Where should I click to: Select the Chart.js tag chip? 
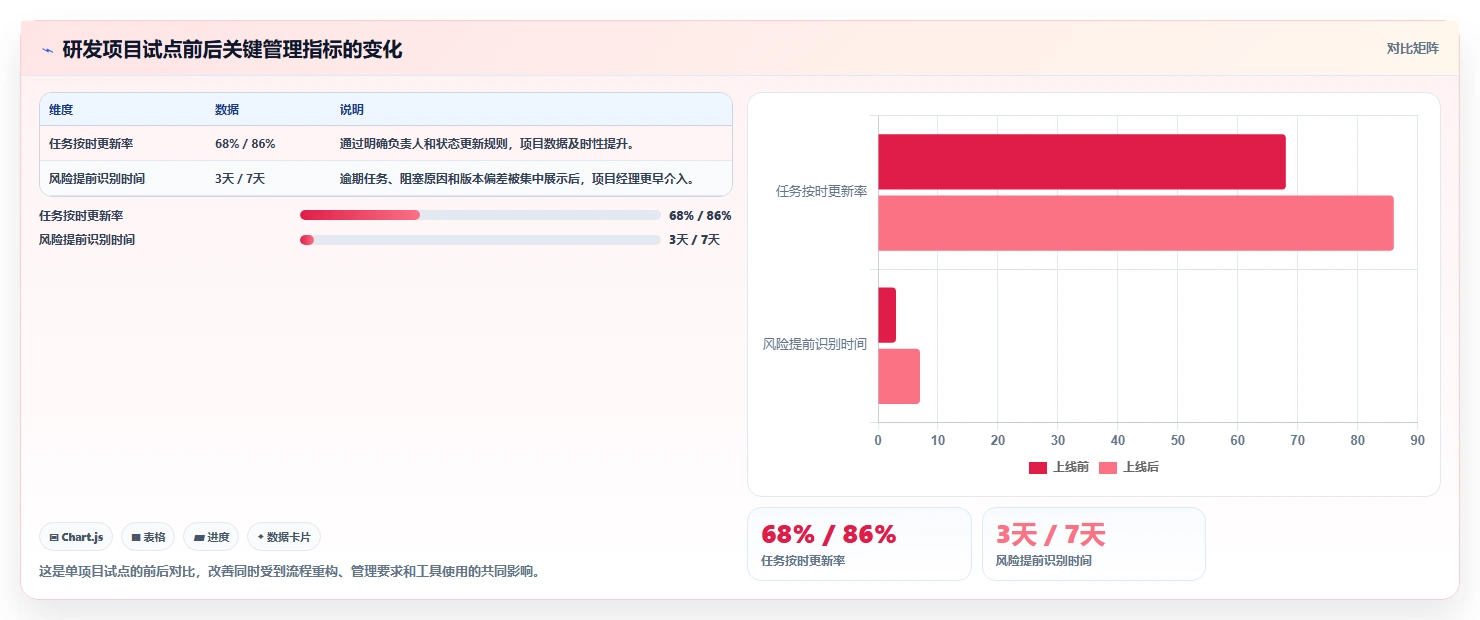(76, 537)
